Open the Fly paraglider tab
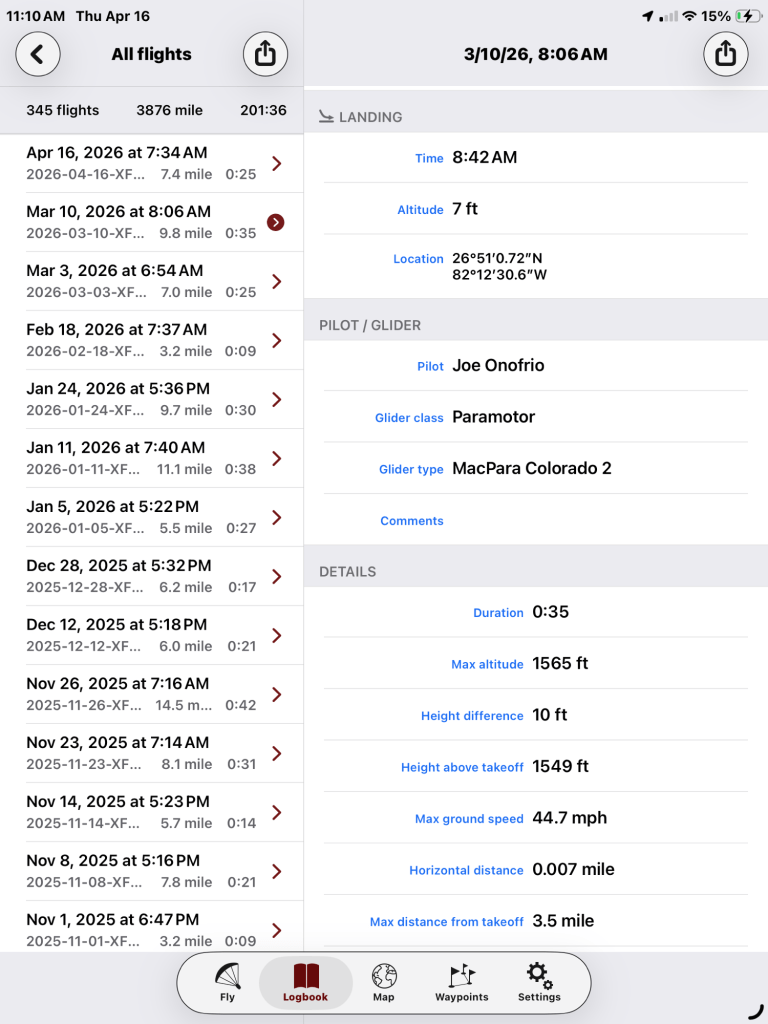 227,982
